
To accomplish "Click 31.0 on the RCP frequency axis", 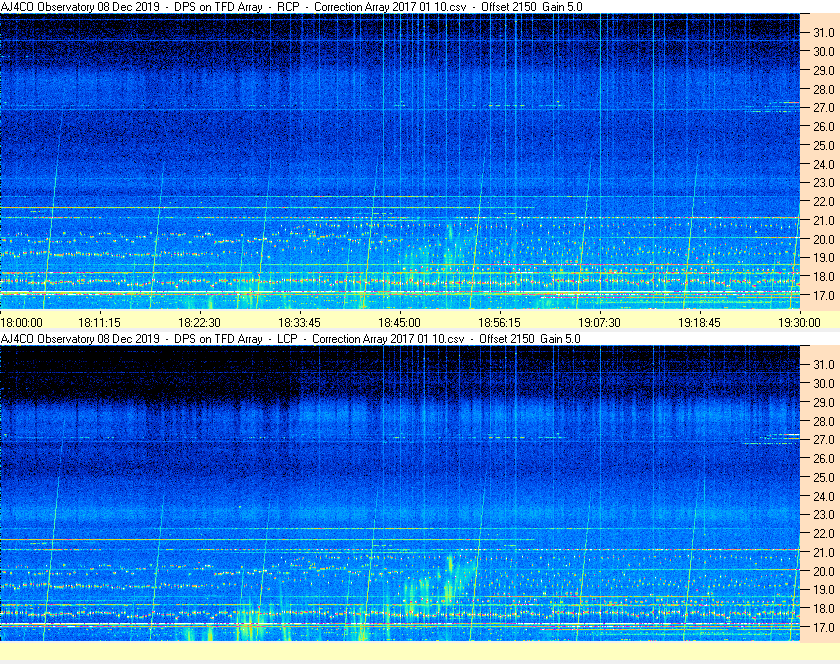I will click(x=824, y=33).
